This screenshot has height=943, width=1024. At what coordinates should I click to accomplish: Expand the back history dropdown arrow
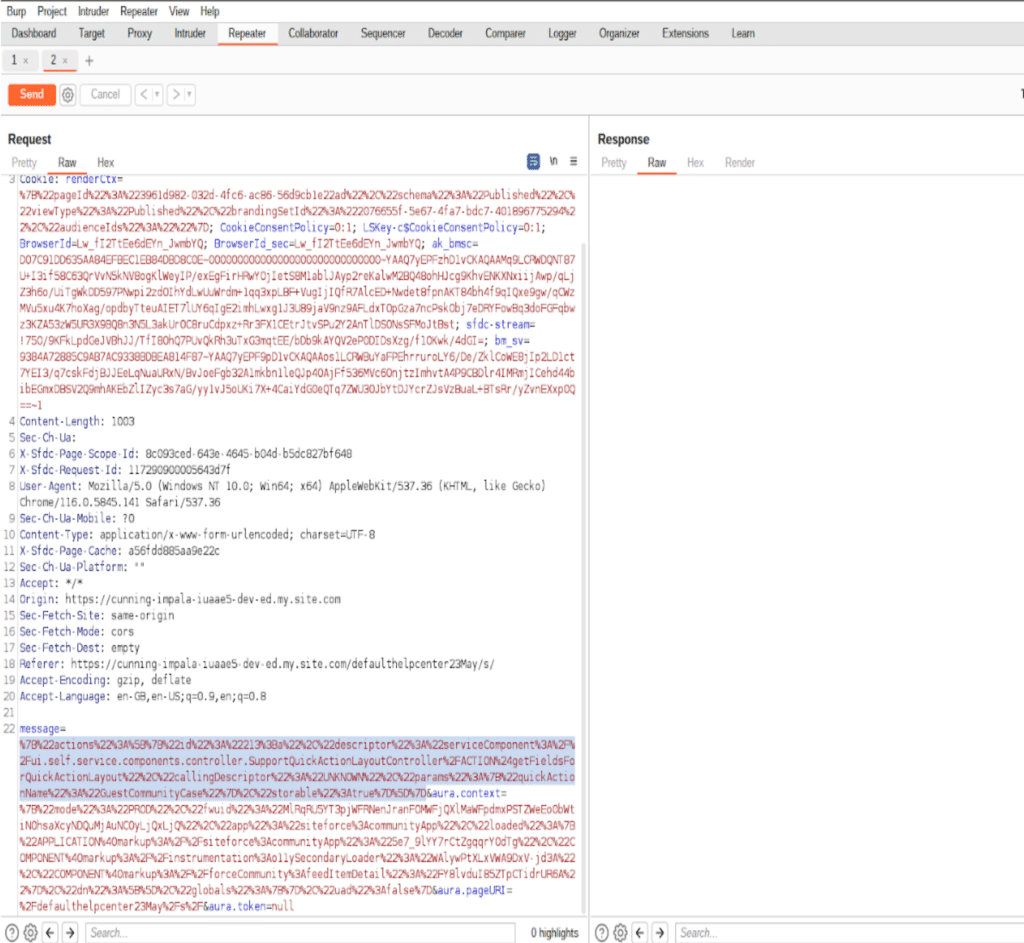pos(157,95)
